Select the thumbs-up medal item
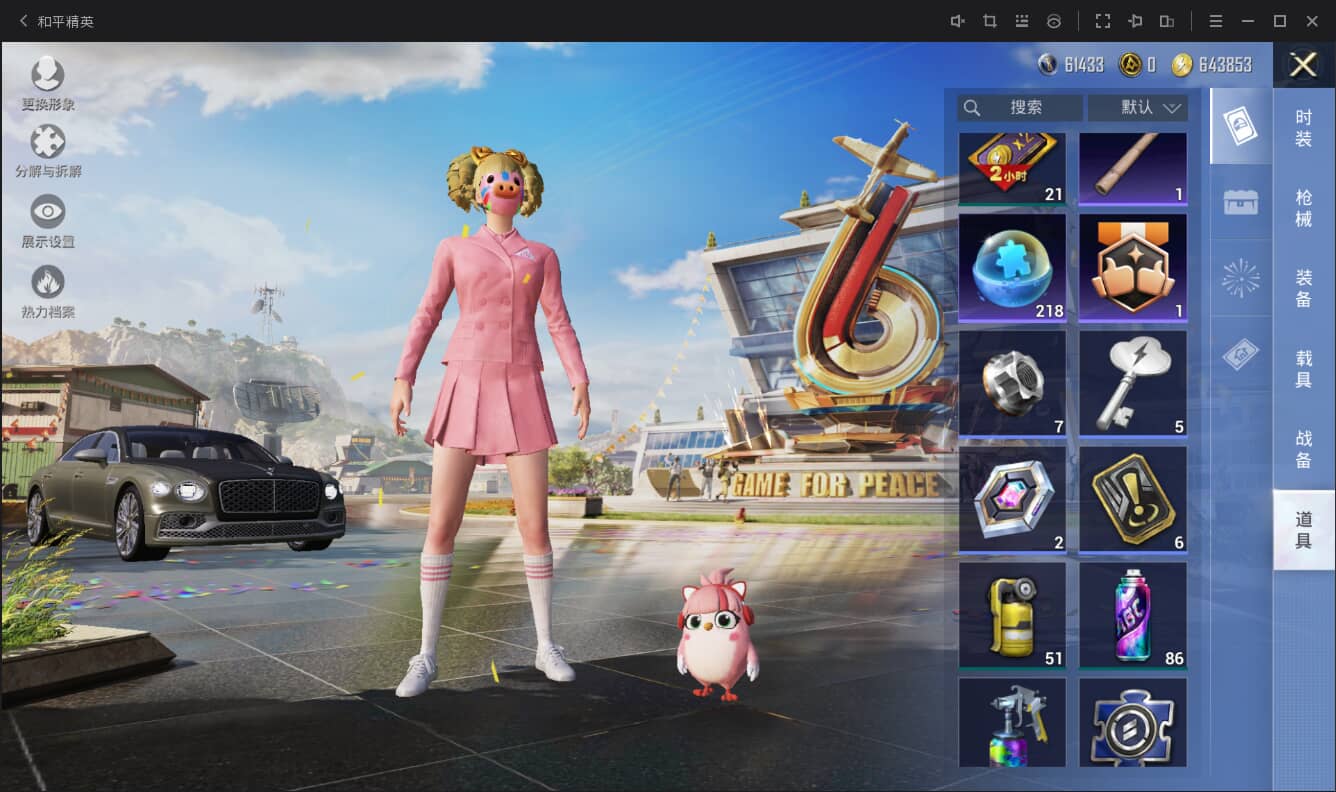 click(x=1133, y=268)
